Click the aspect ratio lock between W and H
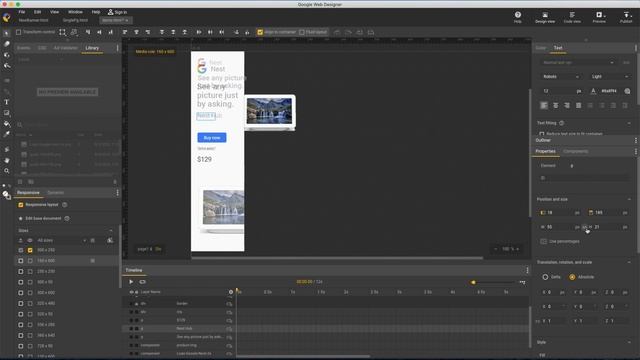Screen dimensions: 640x360 coord(585,227)
